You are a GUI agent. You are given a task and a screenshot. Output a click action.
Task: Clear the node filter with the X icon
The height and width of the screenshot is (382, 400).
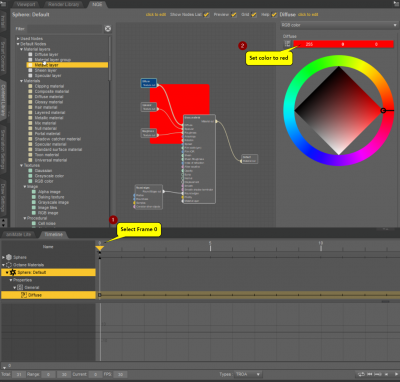tap(108, 29)
